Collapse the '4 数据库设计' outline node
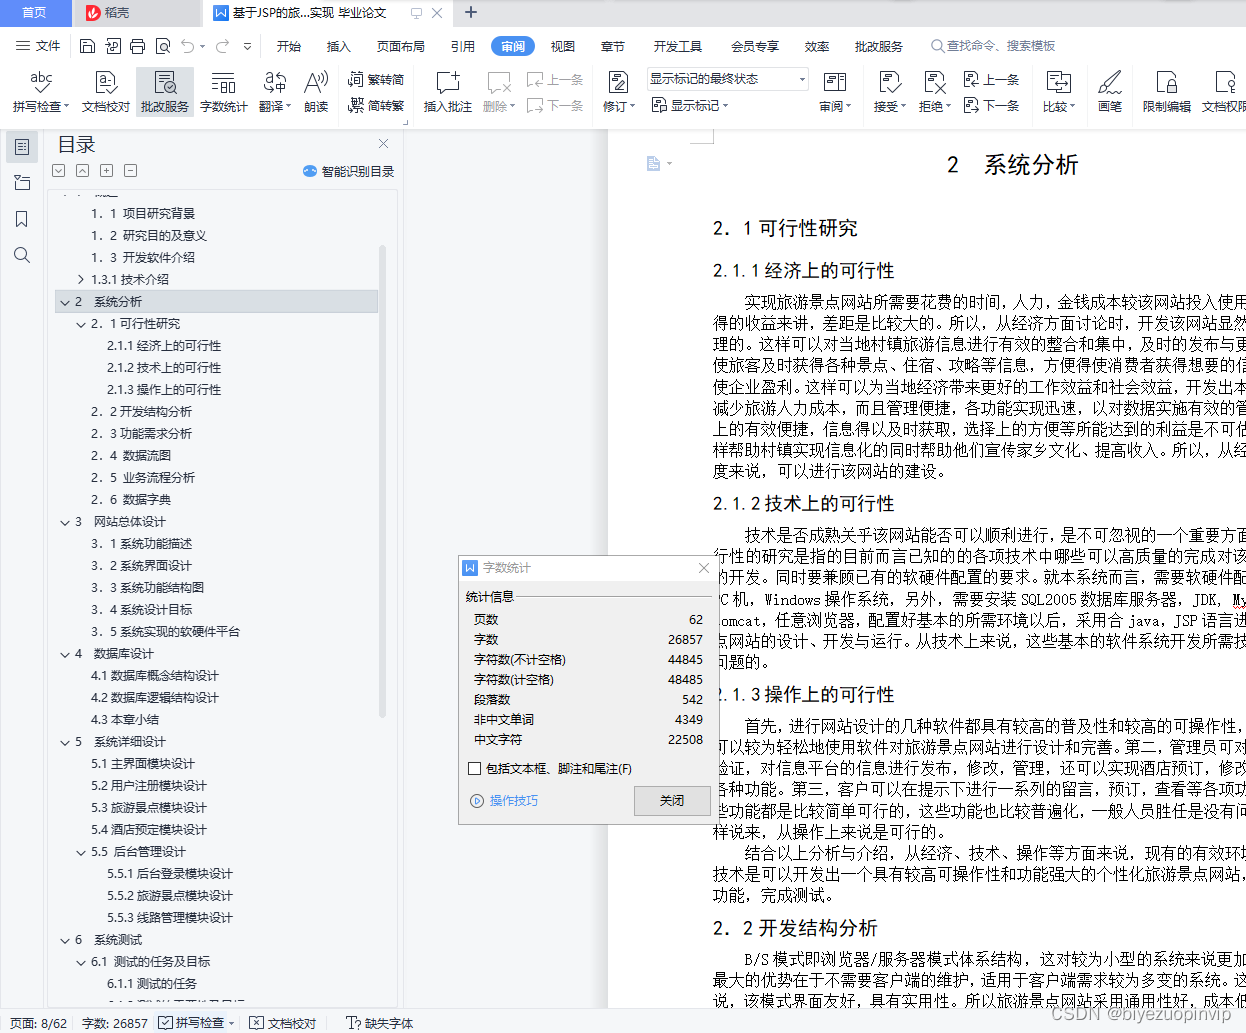Screen dimensions: 1246x1033 (65, 654)
